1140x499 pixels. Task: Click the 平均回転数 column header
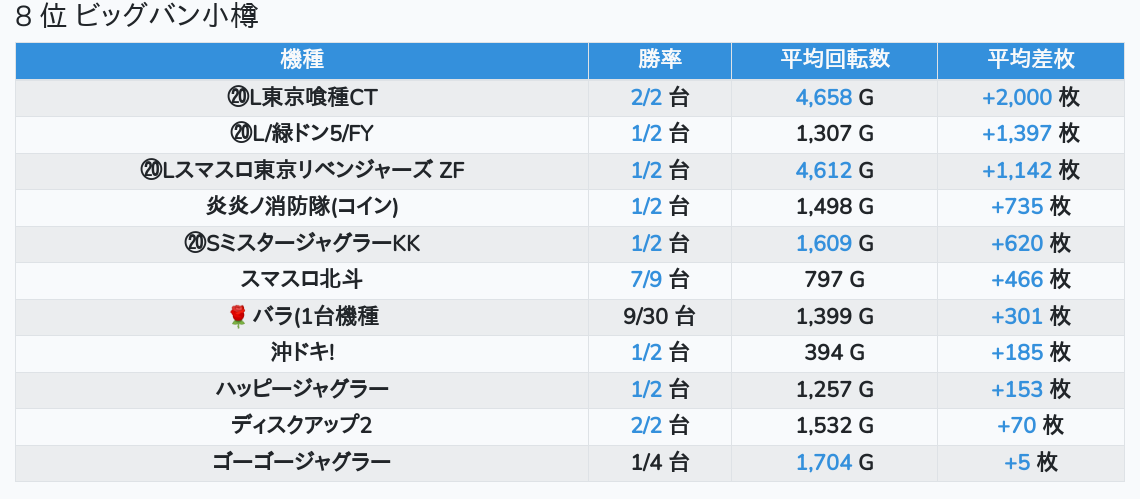click(x=835, y=60)
